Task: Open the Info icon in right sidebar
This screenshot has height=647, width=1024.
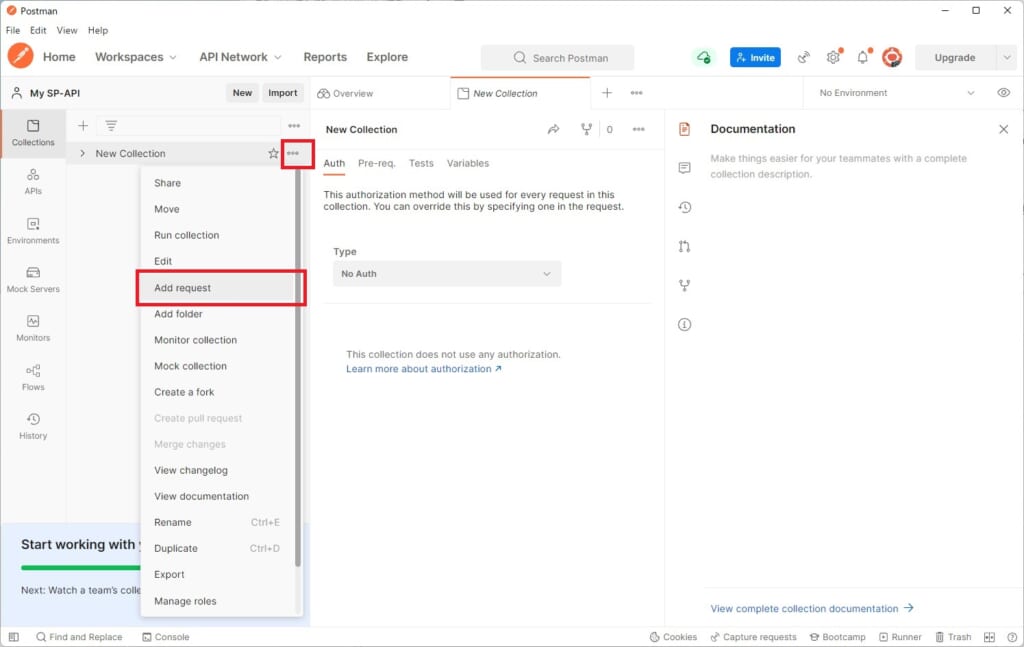Action: 684,324
